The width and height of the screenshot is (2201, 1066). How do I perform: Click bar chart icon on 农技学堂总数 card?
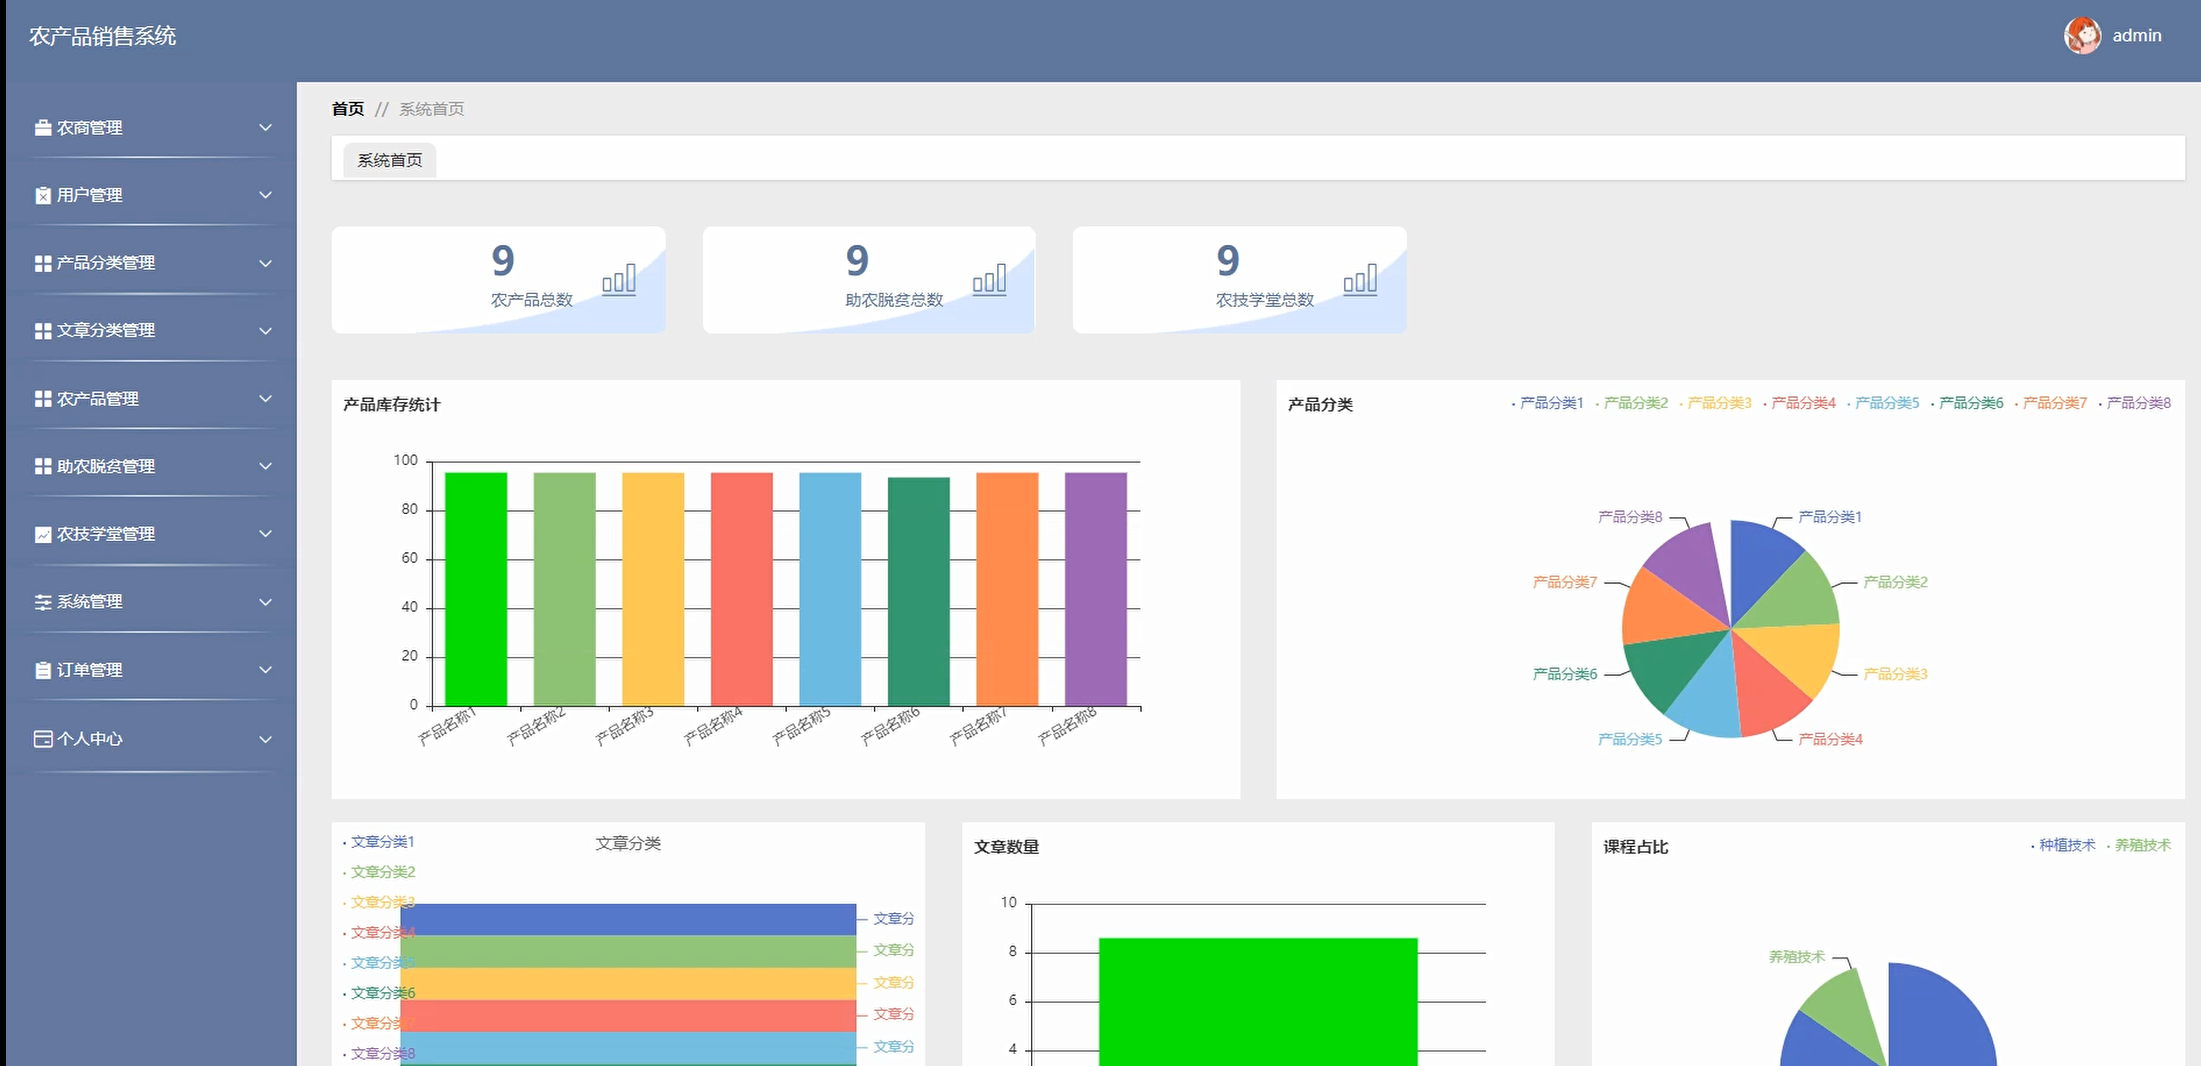[1360, 279]
